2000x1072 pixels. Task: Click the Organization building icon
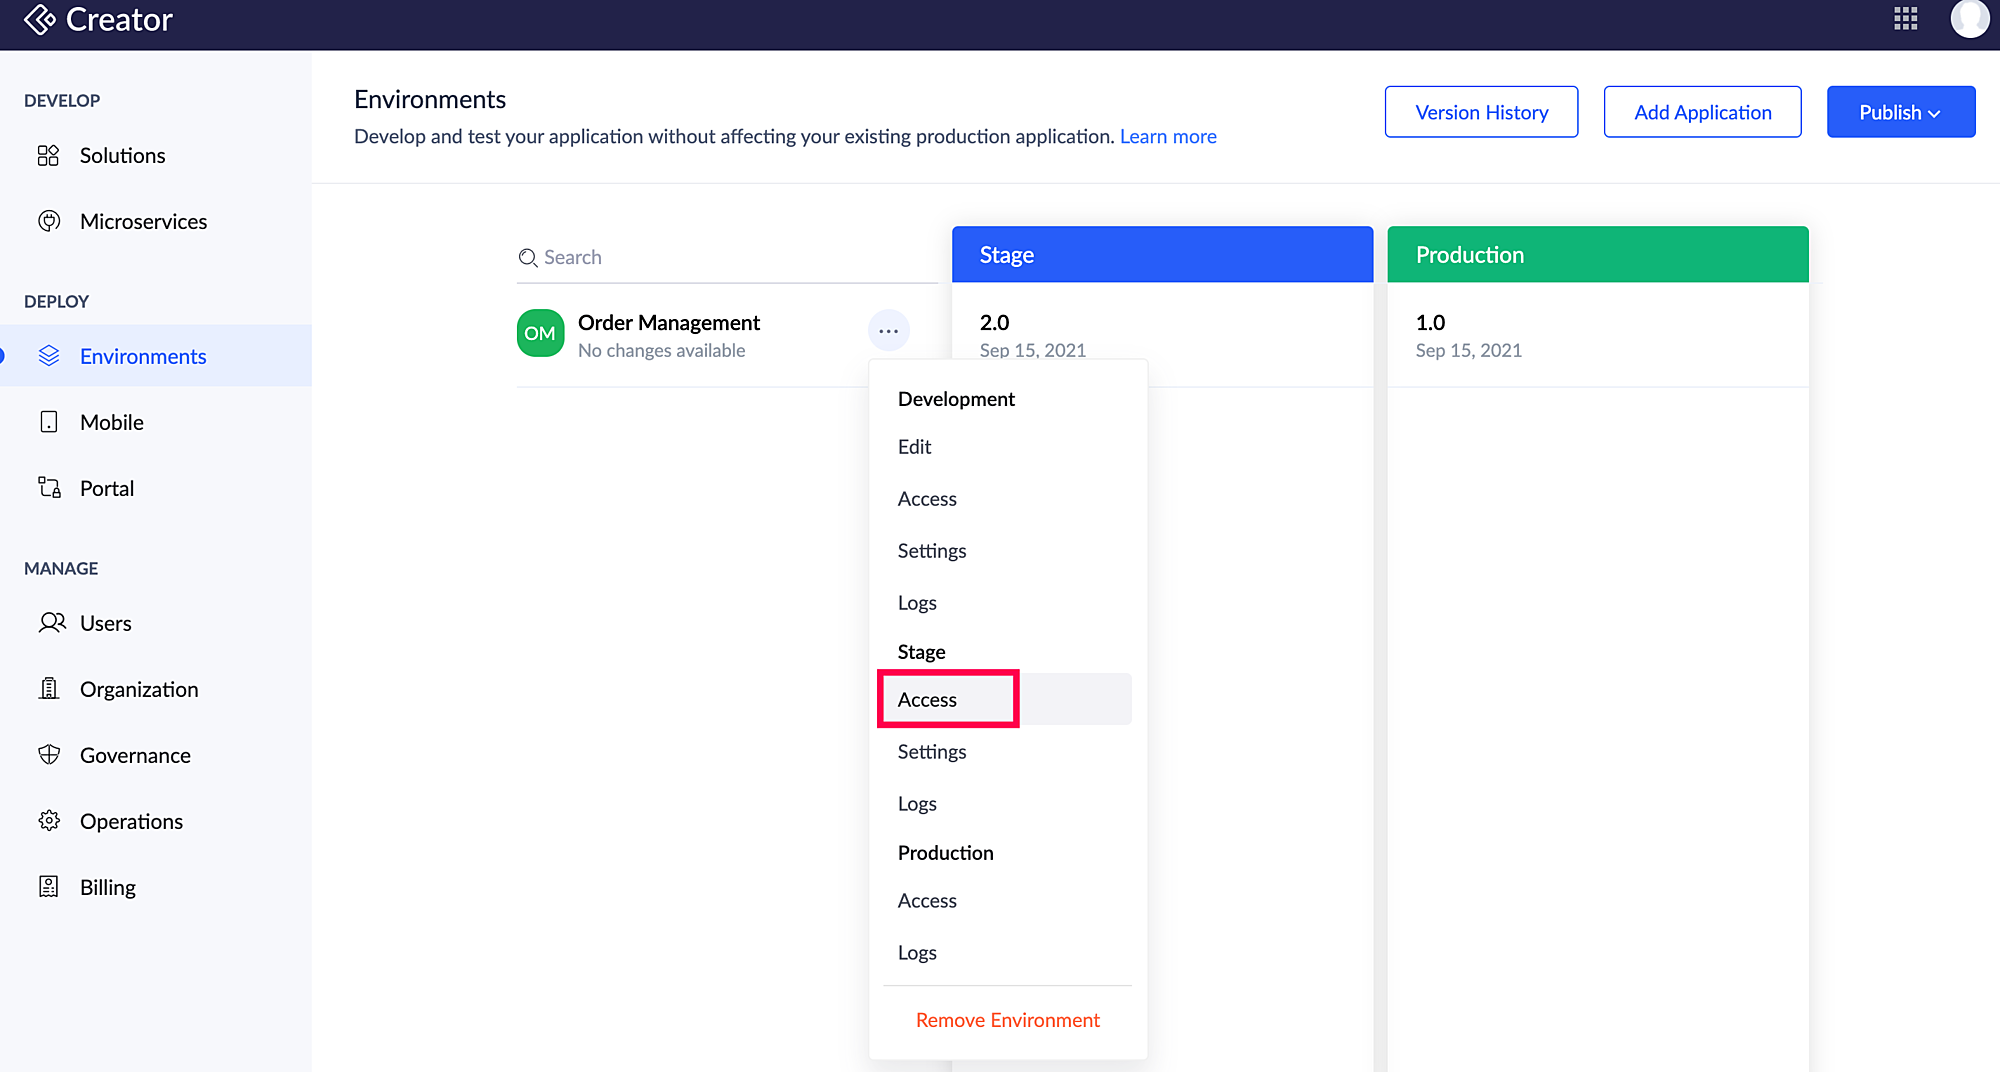pos(49,689)
